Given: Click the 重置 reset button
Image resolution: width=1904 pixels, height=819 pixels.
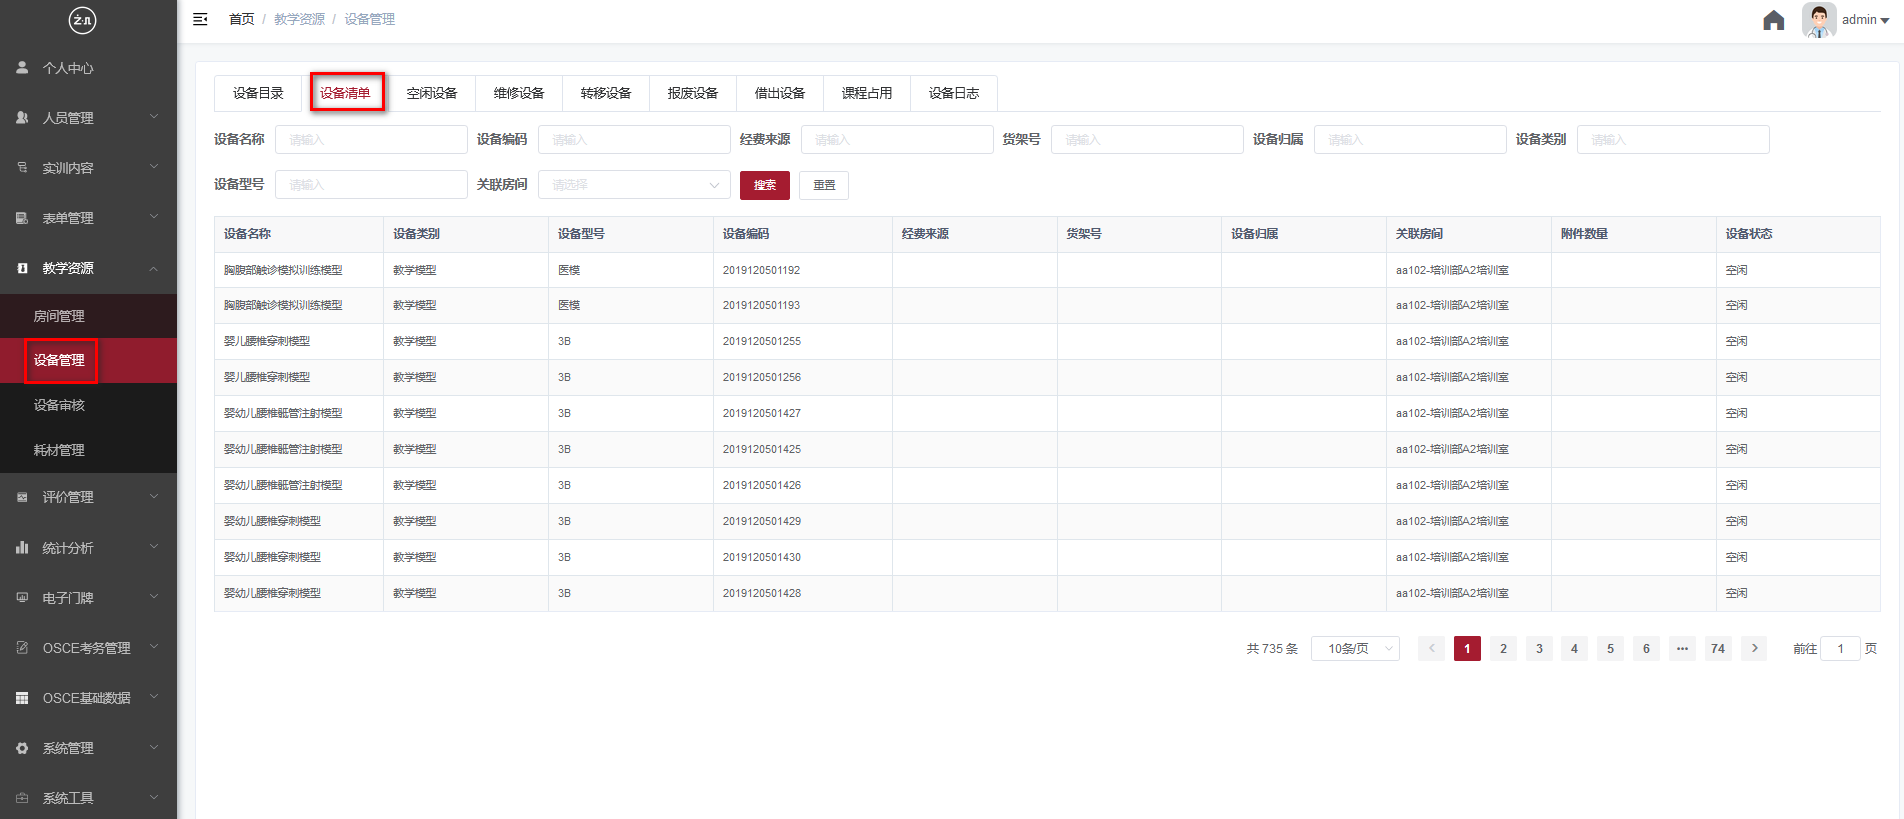Looking at the screenshot, I should click(824, 185).
